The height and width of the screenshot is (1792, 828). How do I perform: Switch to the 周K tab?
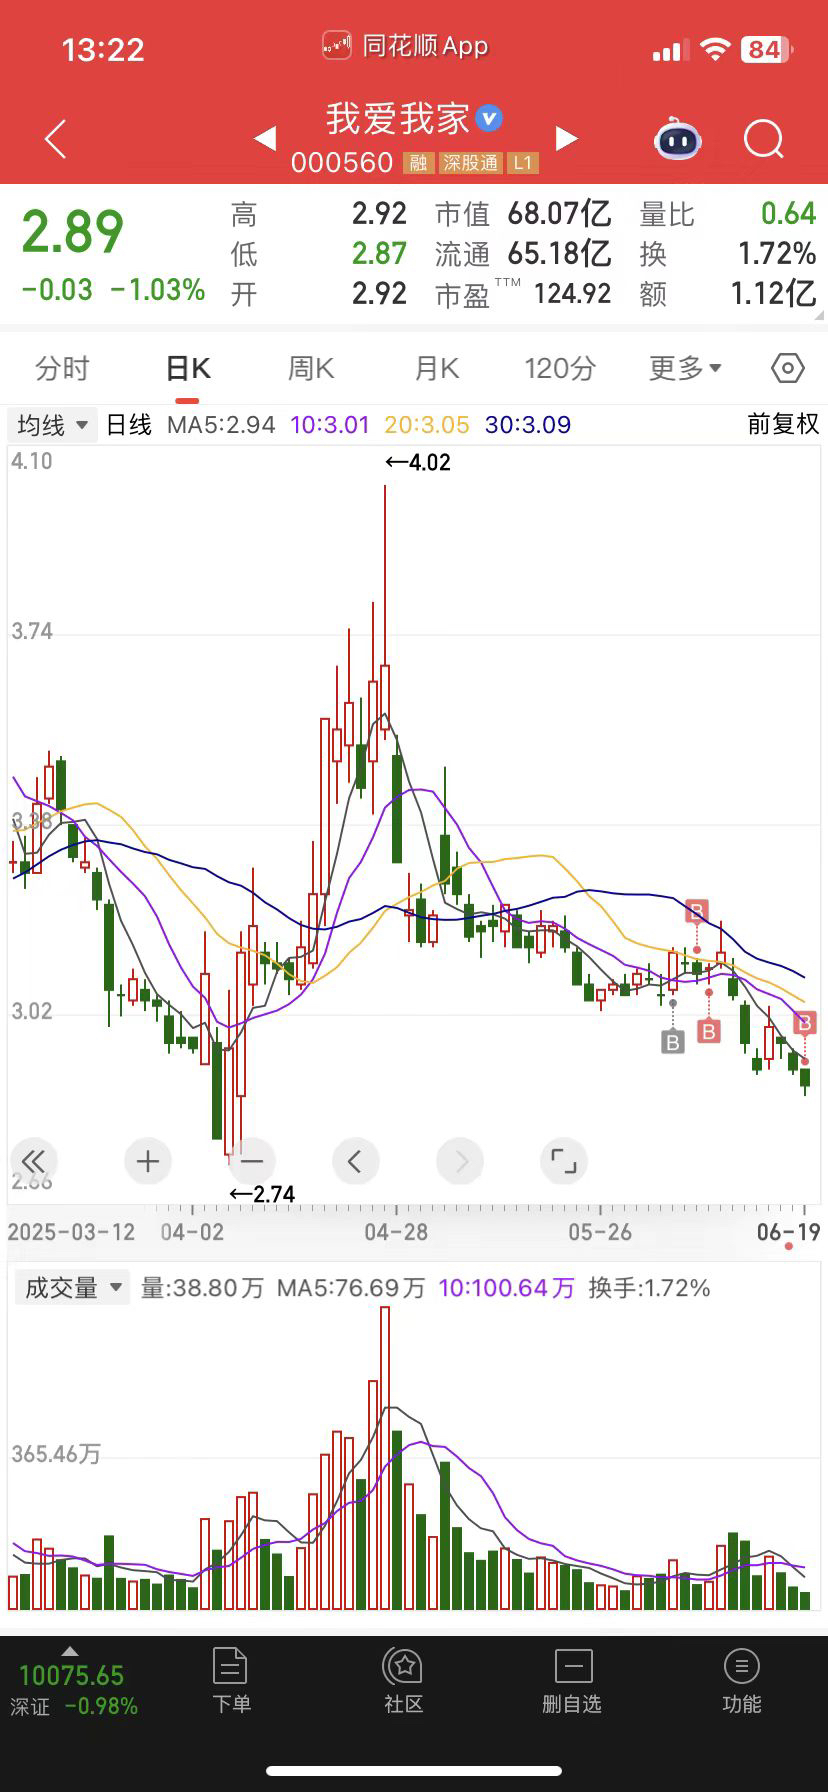[x=311, y=369]
